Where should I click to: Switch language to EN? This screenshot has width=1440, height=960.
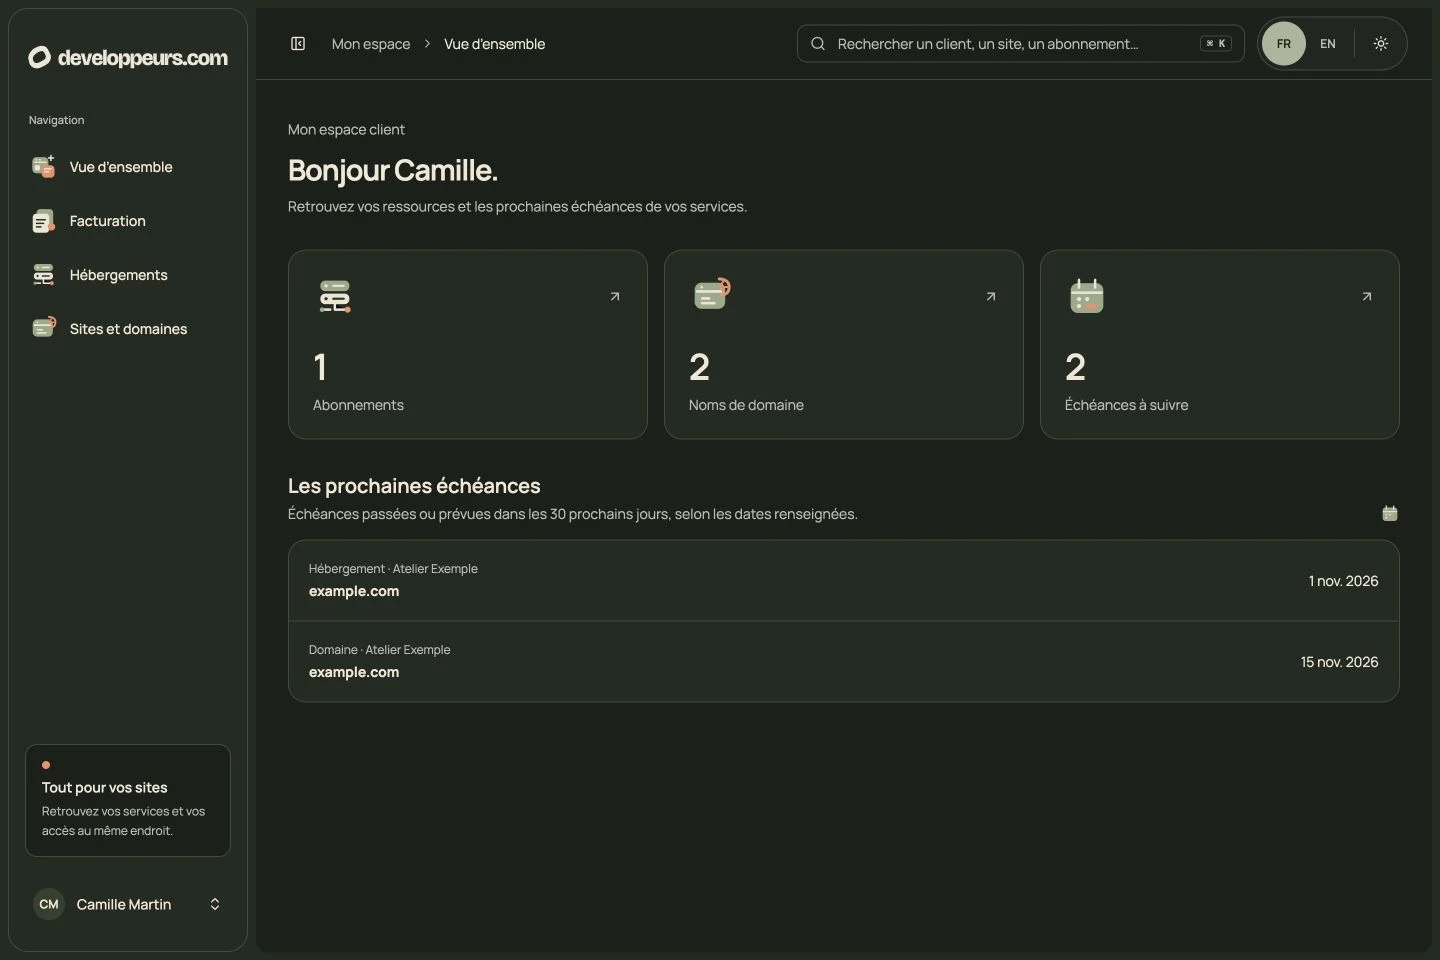[1328, 44]
